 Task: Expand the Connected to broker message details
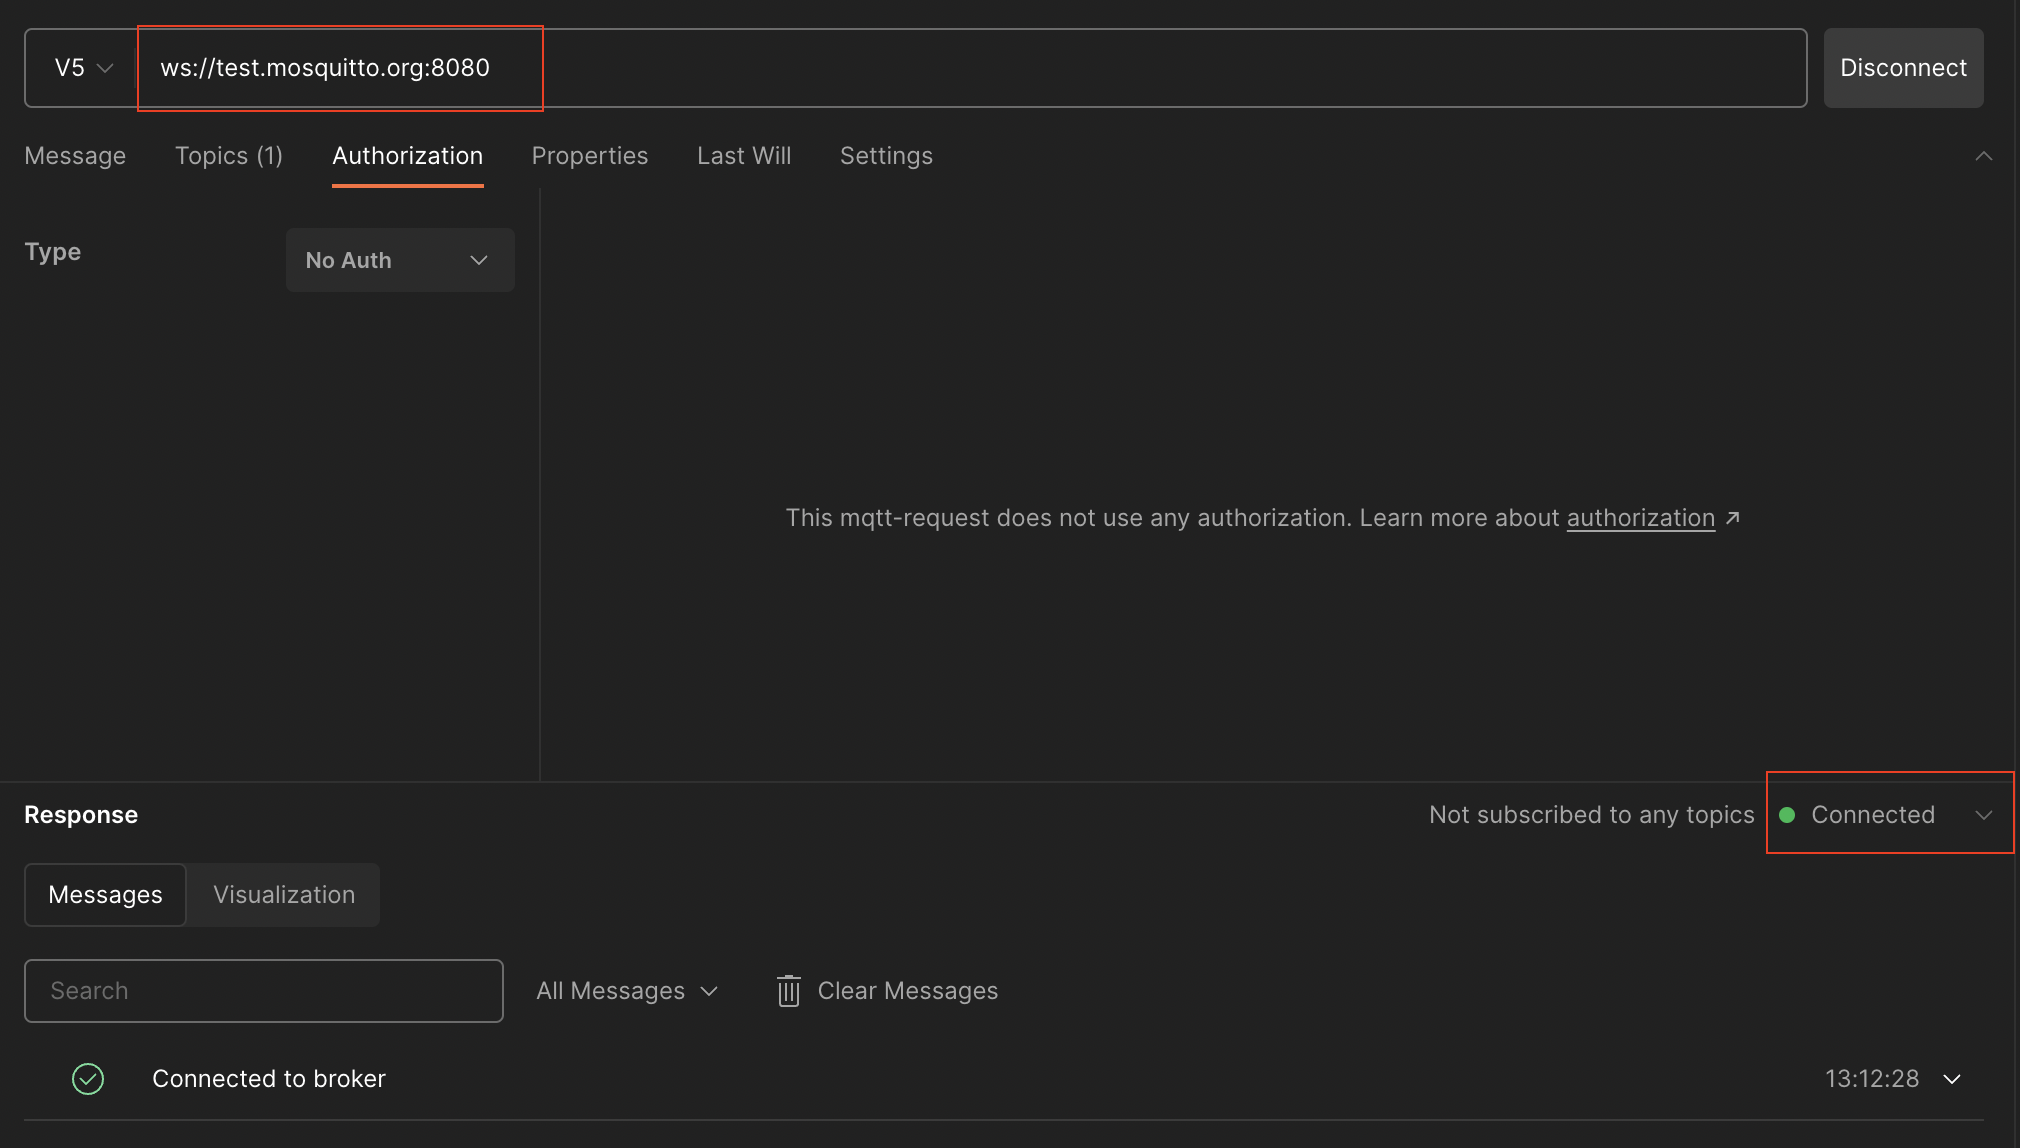coord(1953,1079)
